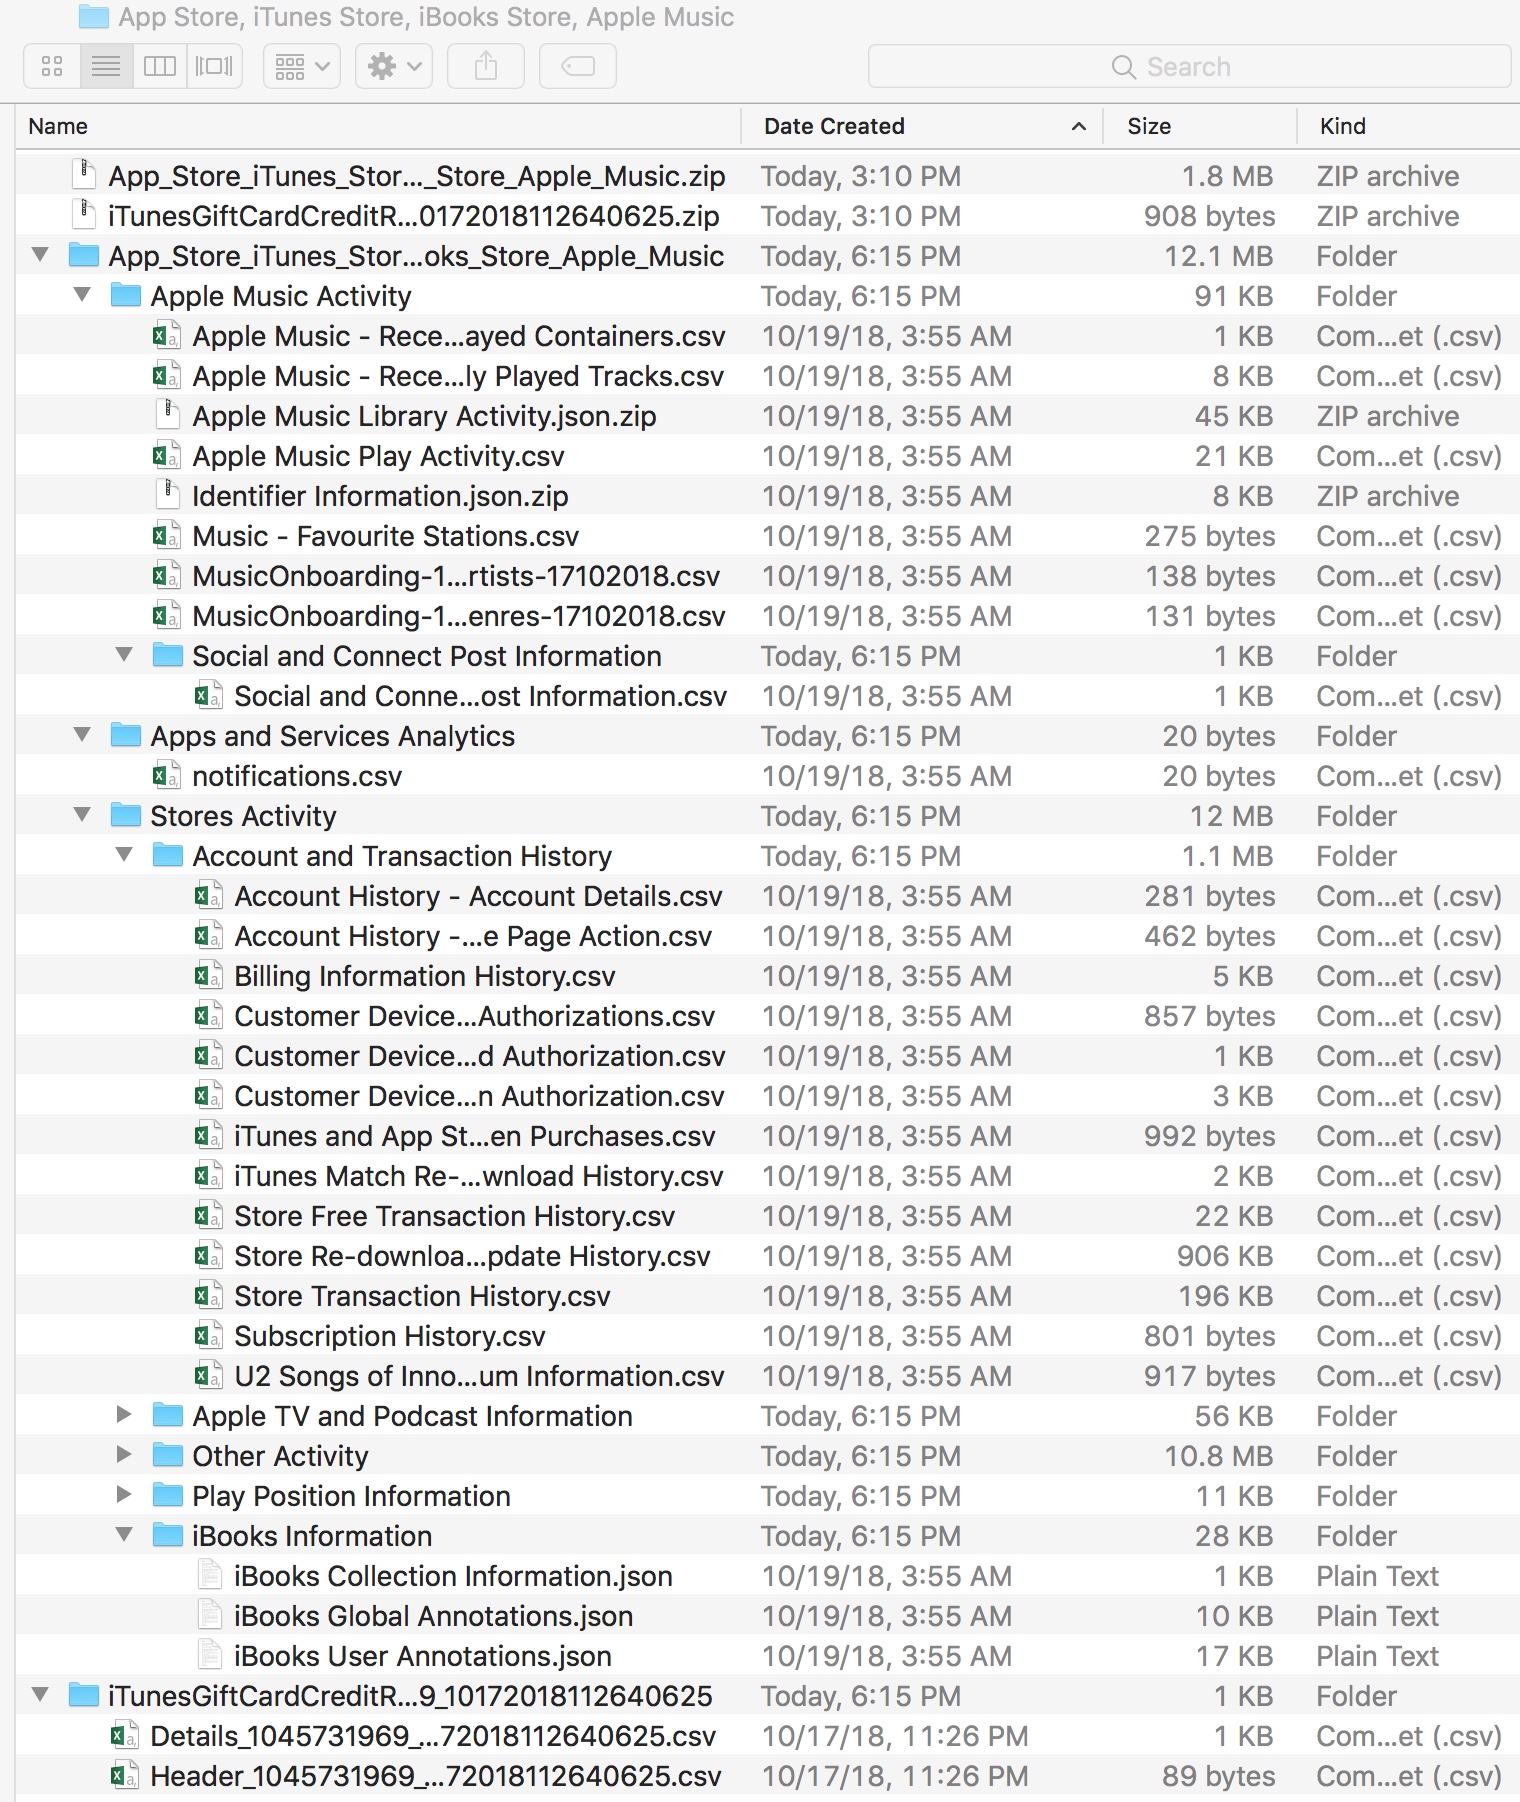The image size is (1520, 1802).
Task: Click Subscription History.csv file icon
Action: point(208,1336)
